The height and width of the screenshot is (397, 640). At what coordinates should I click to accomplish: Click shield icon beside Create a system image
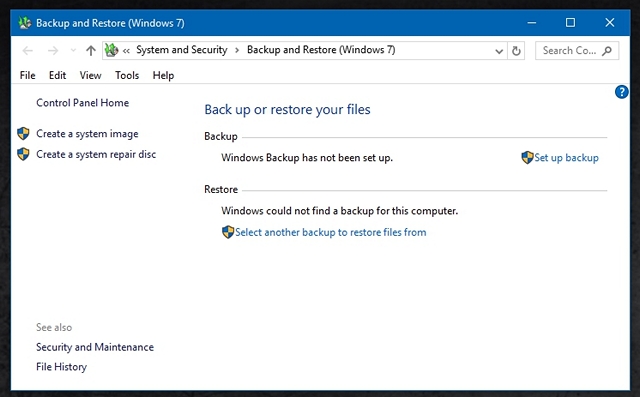23,133
